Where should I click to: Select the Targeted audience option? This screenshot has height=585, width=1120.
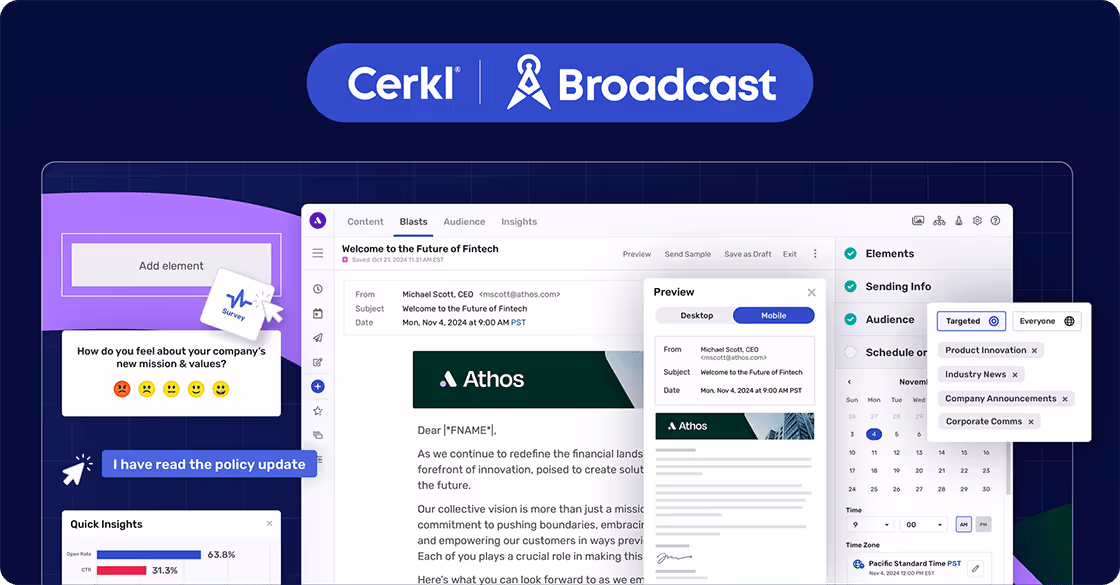[x=970, y=321]
